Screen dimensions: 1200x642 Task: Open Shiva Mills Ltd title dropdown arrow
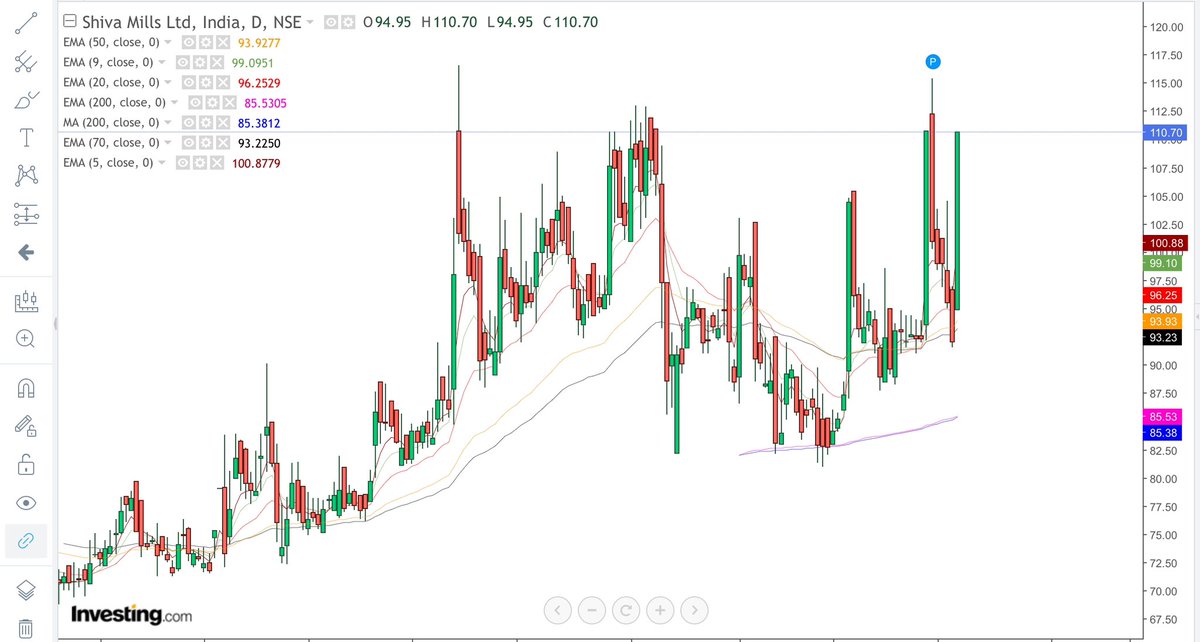coord(309,21)
